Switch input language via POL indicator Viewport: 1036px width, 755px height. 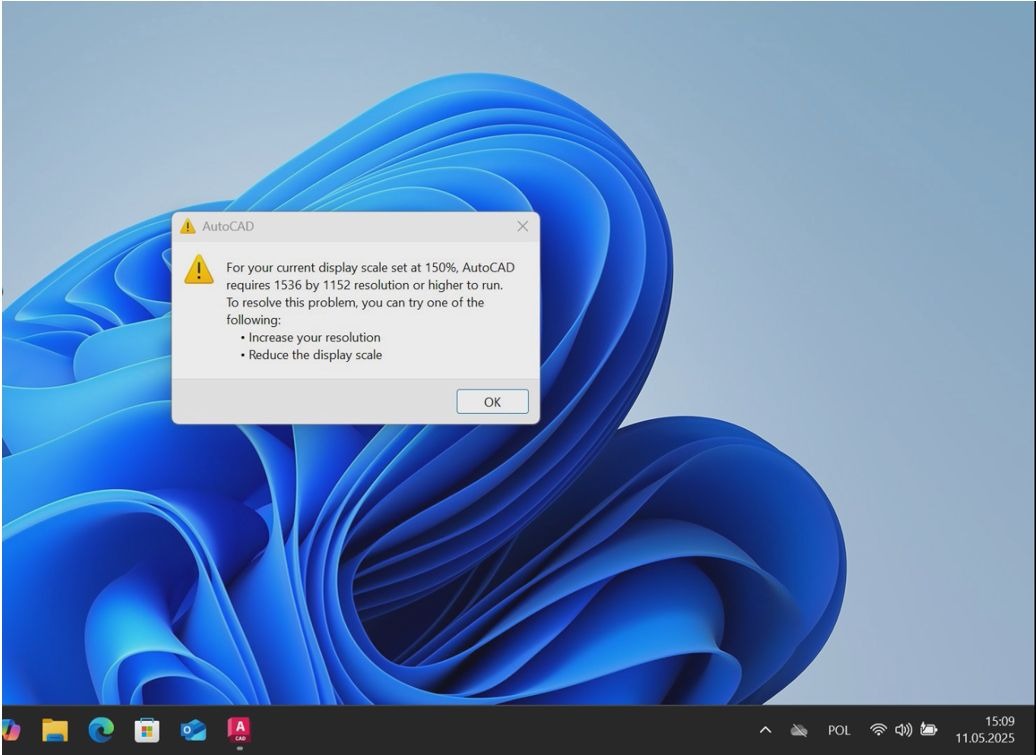[839, 730]
